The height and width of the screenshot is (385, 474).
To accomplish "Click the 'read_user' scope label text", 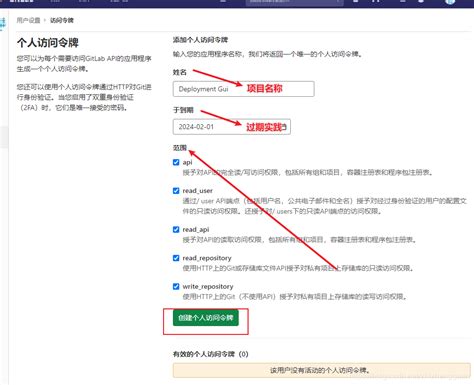I will [197, 191].
